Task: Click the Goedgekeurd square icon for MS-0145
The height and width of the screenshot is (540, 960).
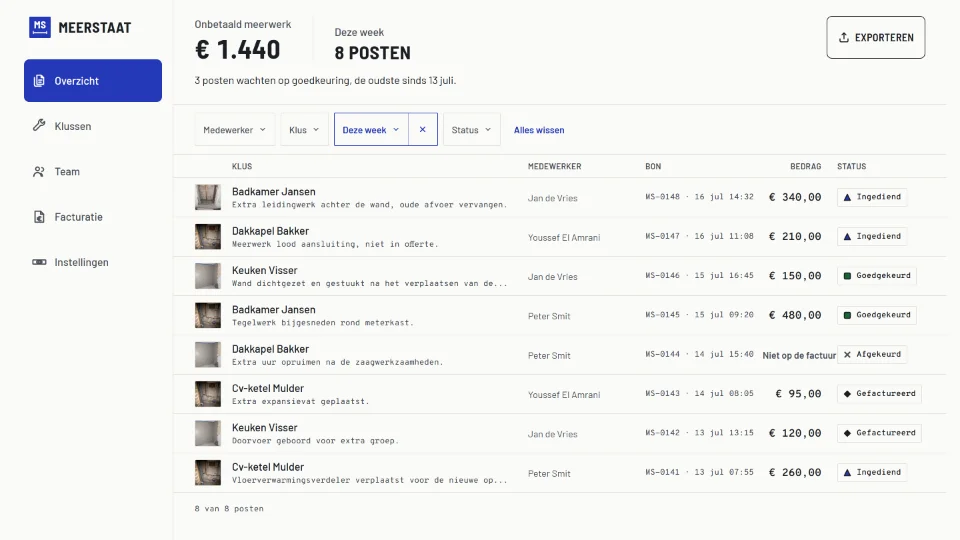Action: [847, 315]
